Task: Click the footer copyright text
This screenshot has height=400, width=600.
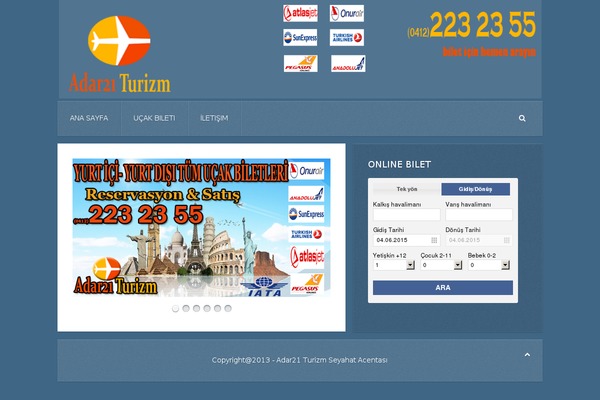Action: [x=300, y=360]
